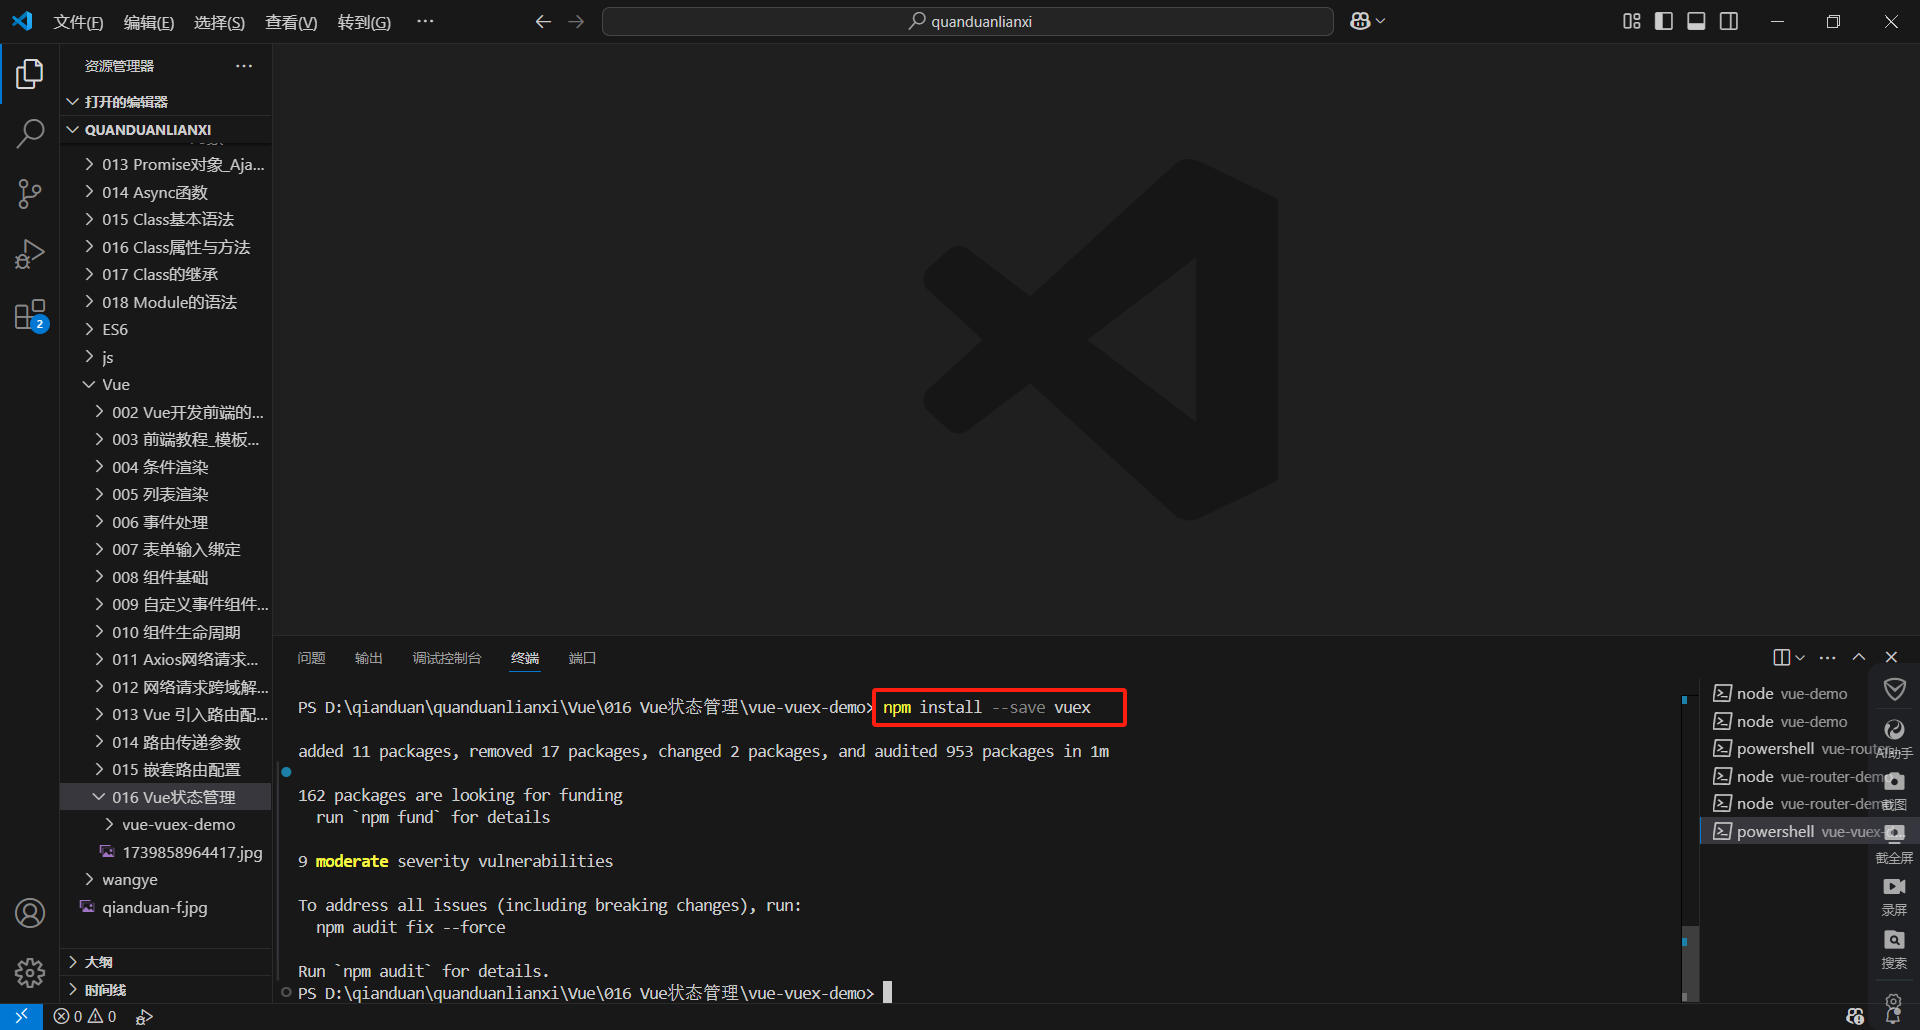Switch to the 问题 panel tab
The width and height of the screenshot is (1920, 1030).
click(311, 658)
